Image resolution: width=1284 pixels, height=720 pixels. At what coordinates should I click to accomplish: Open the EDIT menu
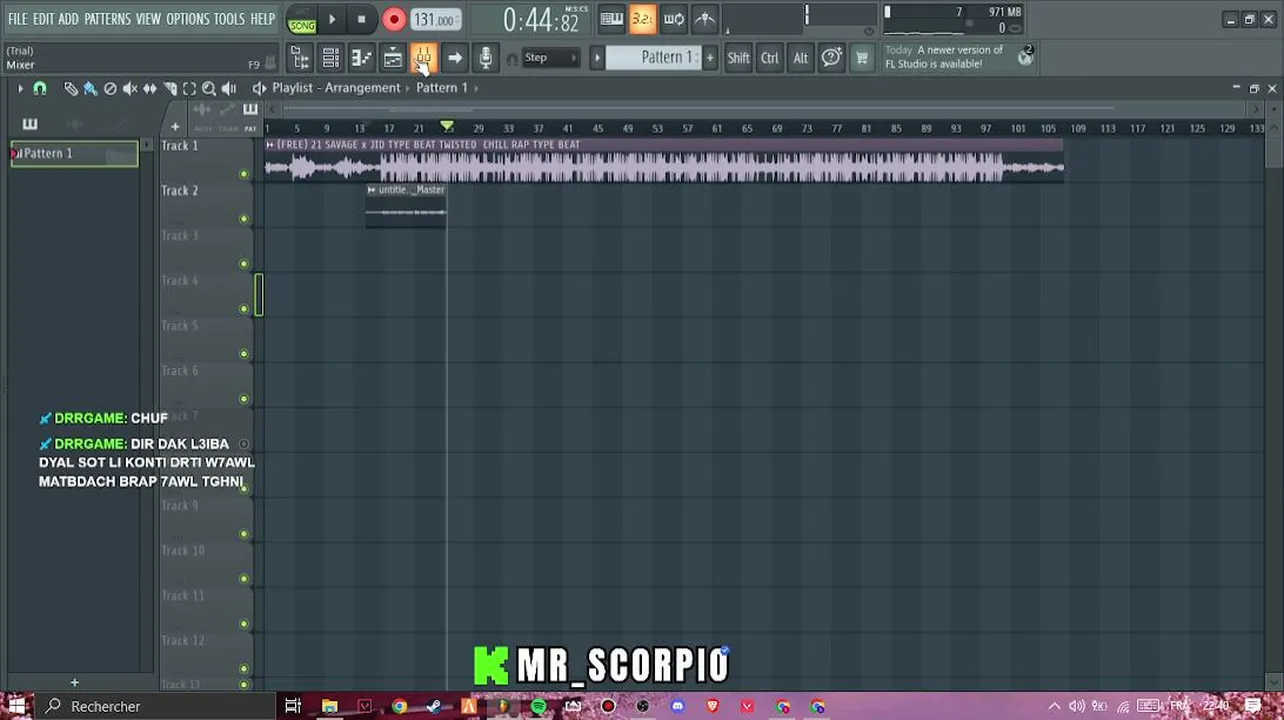(x=43, y=19)
